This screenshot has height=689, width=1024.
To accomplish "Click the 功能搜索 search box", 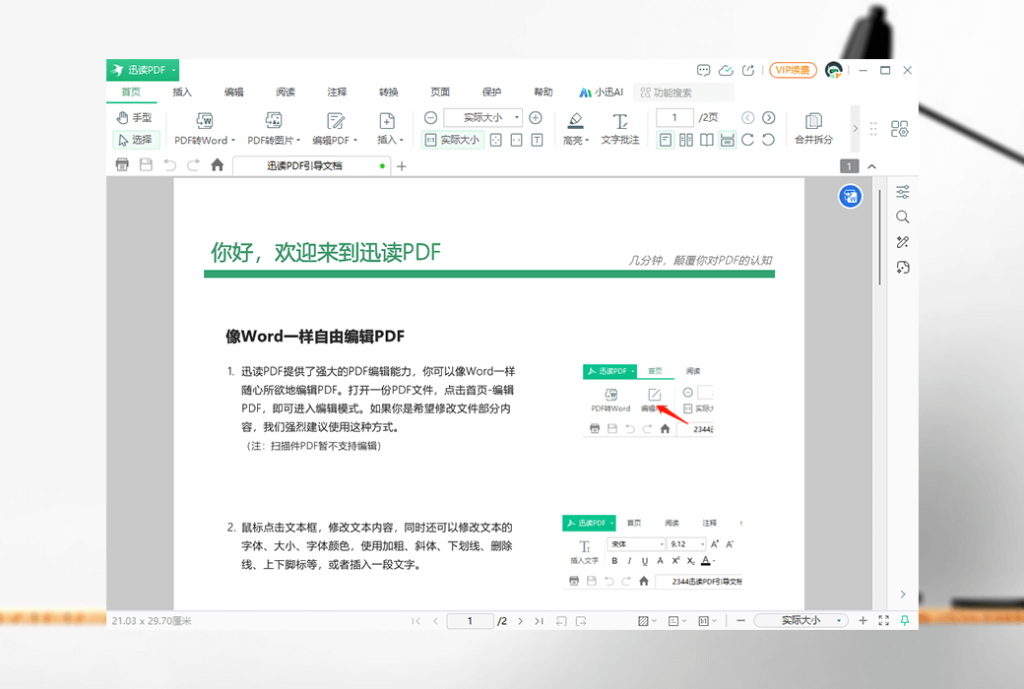I will [x=684, y=93].
